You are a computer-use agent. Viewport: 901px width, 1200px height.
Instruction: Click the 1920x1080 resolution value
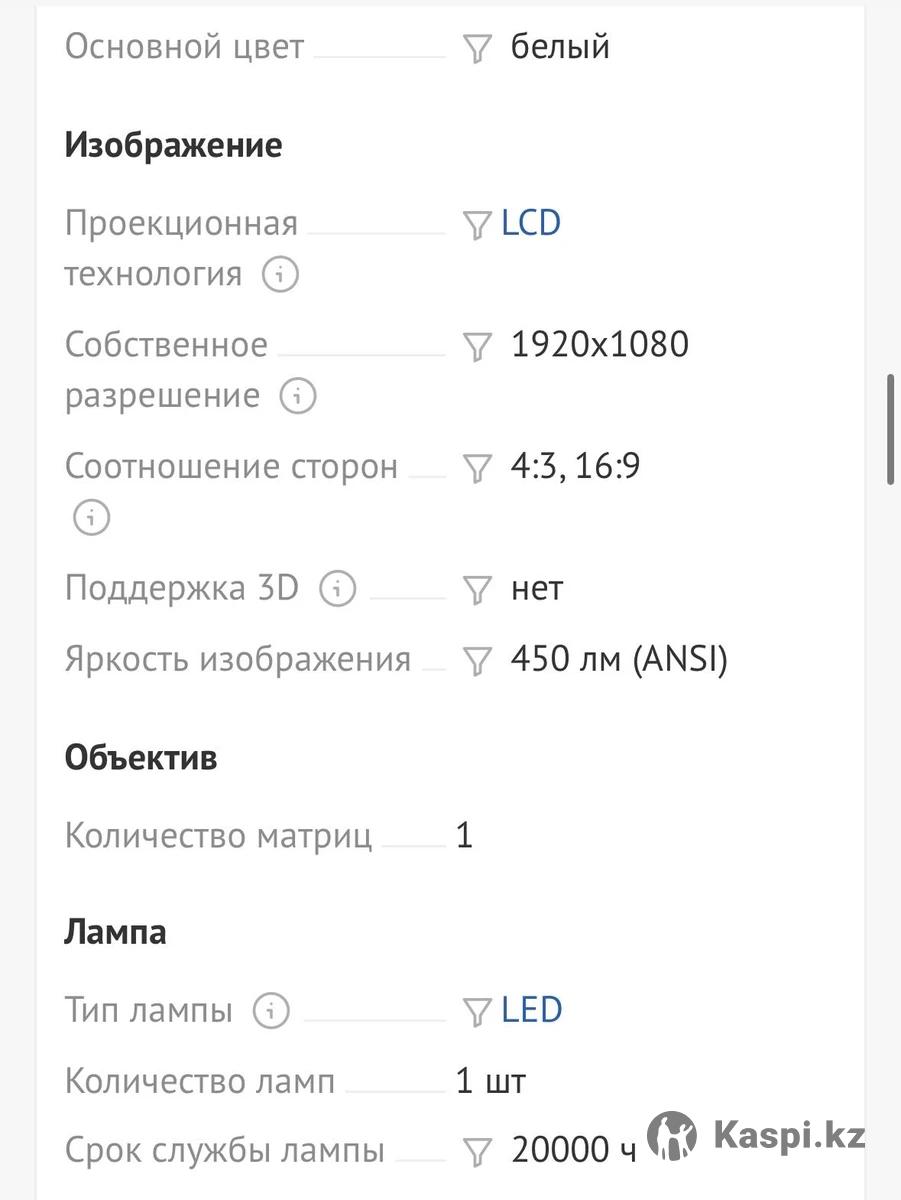[x=599, y=345]
